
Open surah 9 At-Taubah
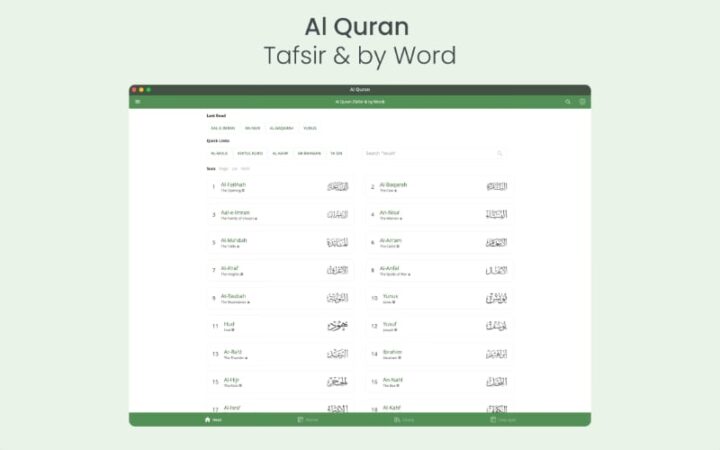click(x=280, y=298)
